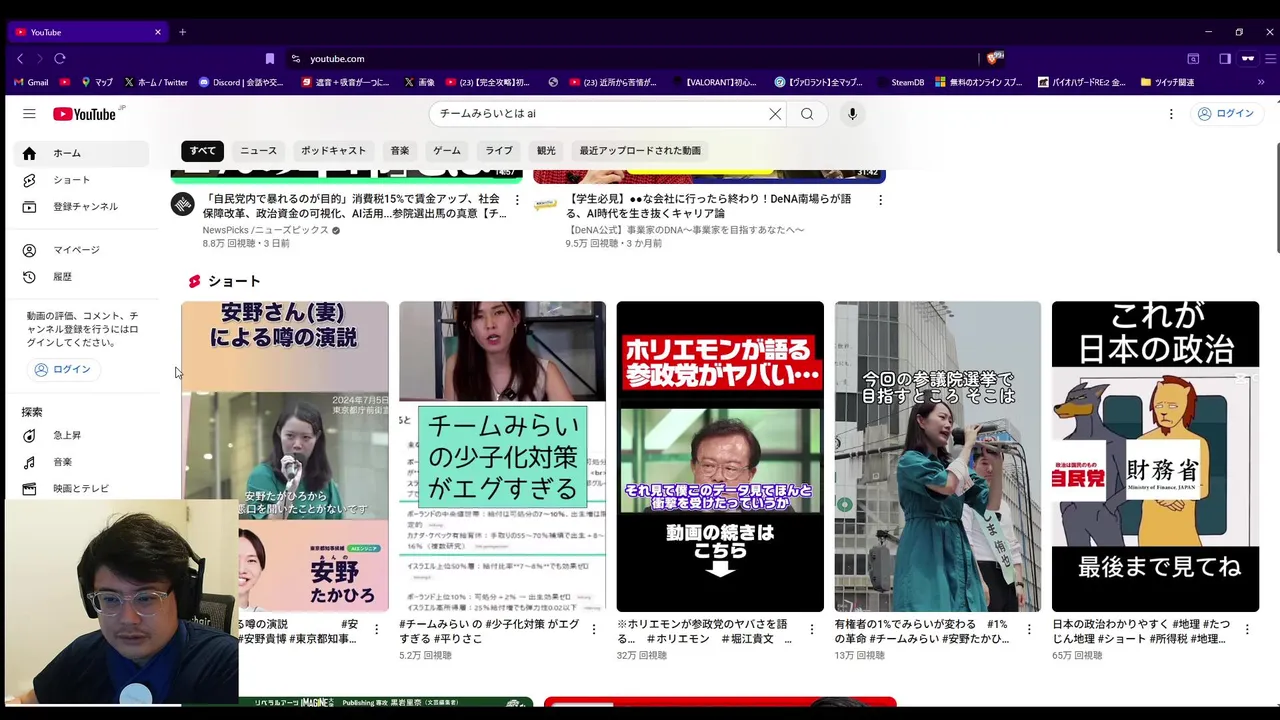Viewport: 1280px width, 720px height.
Task: Click the page vertical scrollbar
Action: 1277,198
